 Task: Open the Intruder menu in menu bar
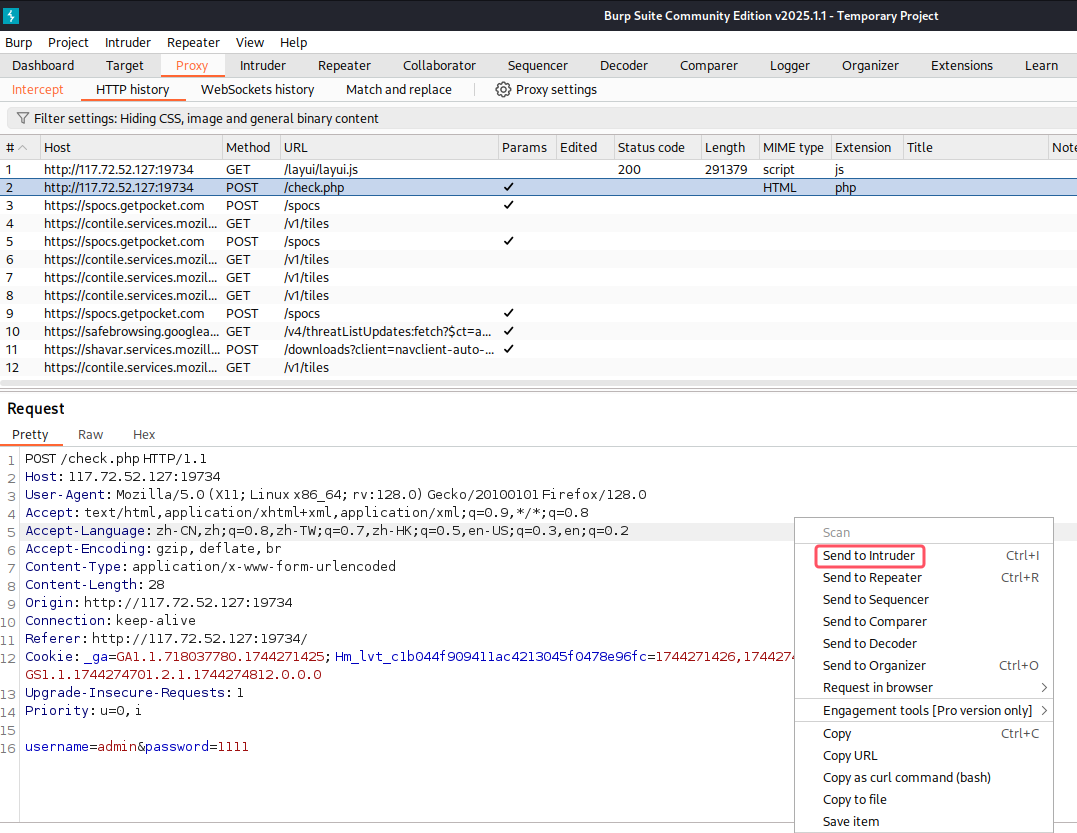128,43
